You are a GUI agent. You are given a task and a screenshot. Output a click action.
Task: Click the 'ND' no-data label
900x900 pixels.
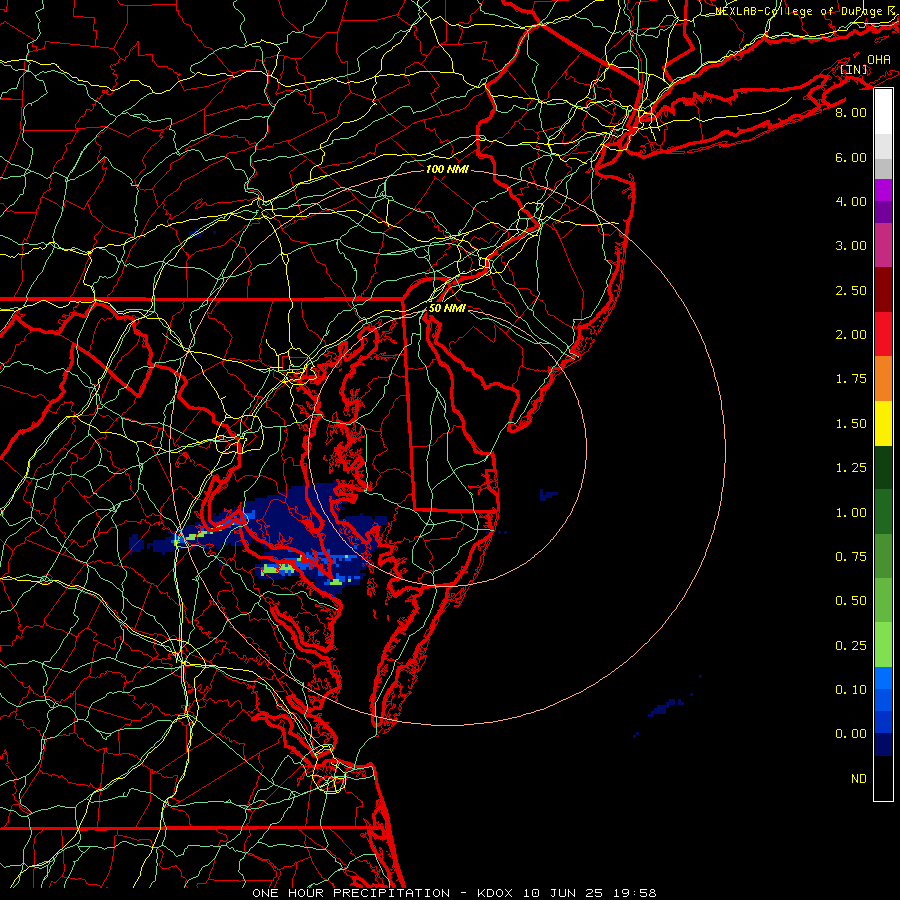(859, 779)
